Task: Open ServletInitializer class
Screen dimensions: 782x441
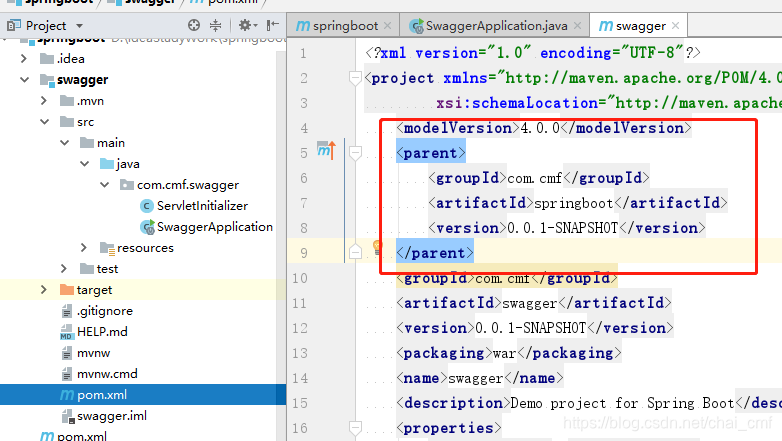Action: (x=195, y=206)
